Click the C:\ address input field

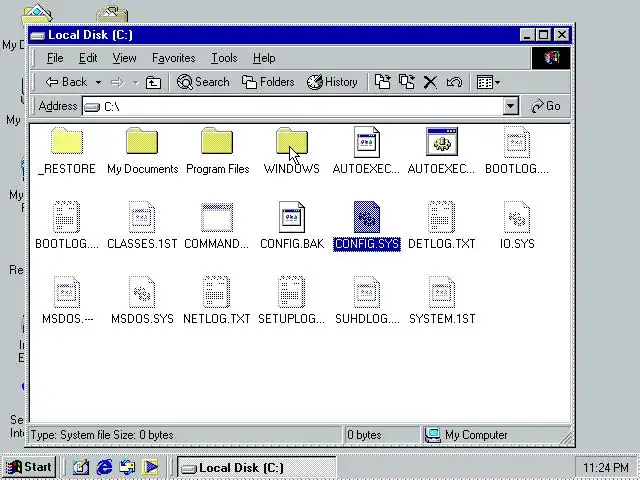(300, 107)
